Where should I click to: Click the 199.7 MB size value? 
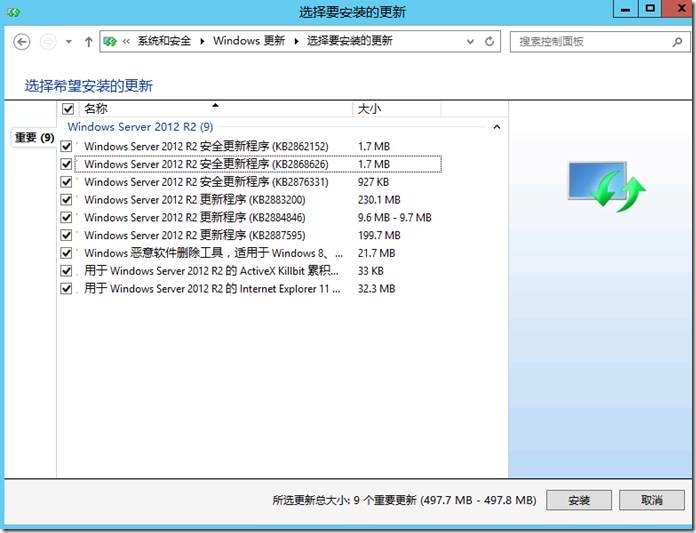point(379,235)
